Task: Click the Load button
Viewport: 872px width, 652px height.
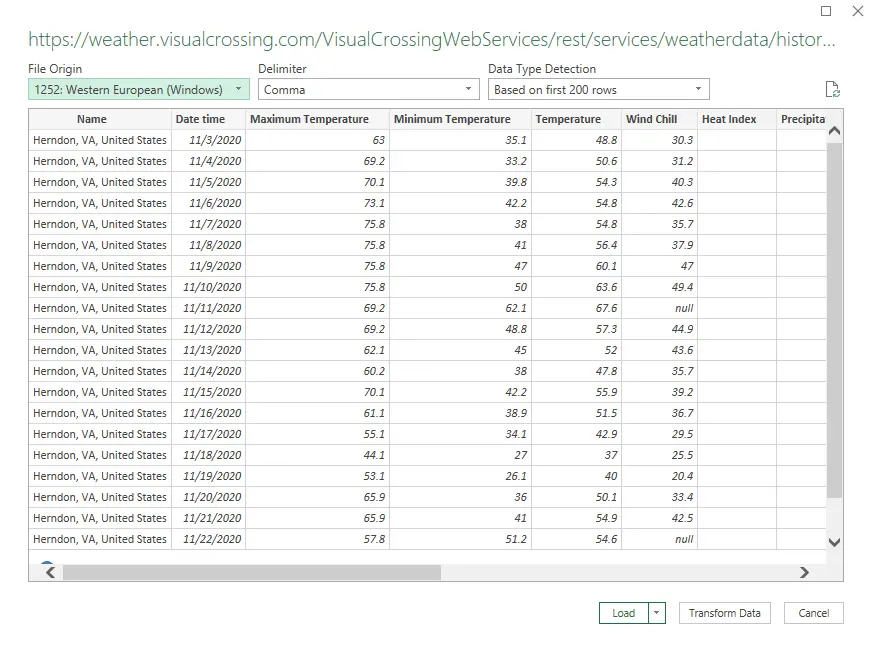Action: (x=623, y=613)
